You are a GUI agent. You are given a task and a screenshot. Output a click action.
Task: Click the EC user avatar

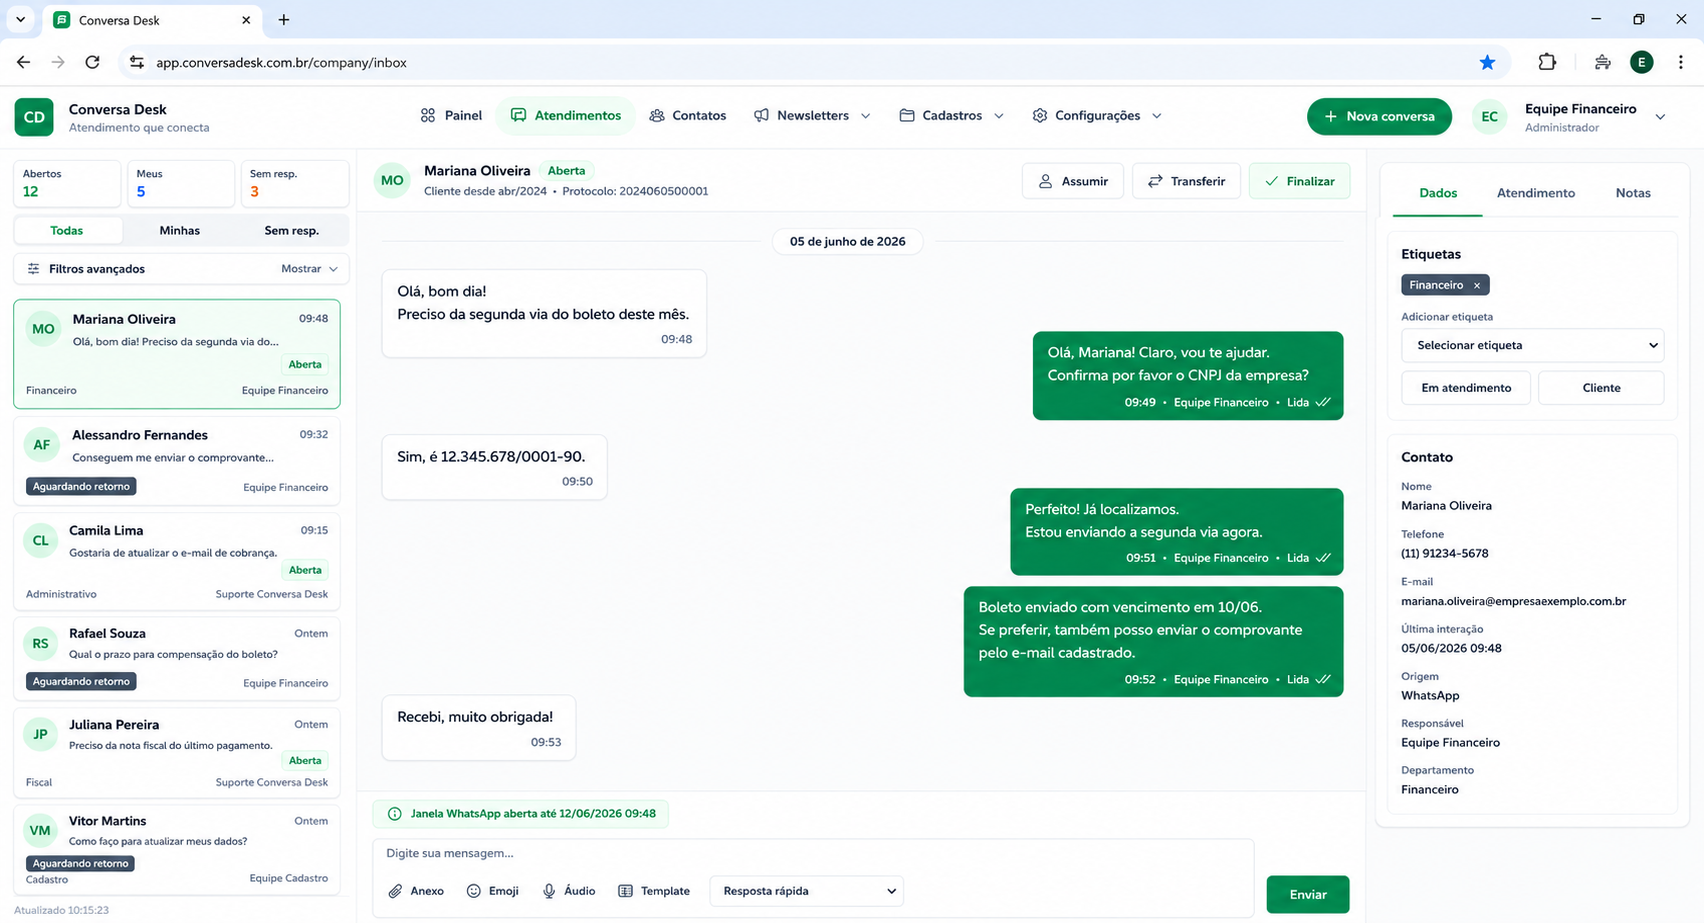1489,117
